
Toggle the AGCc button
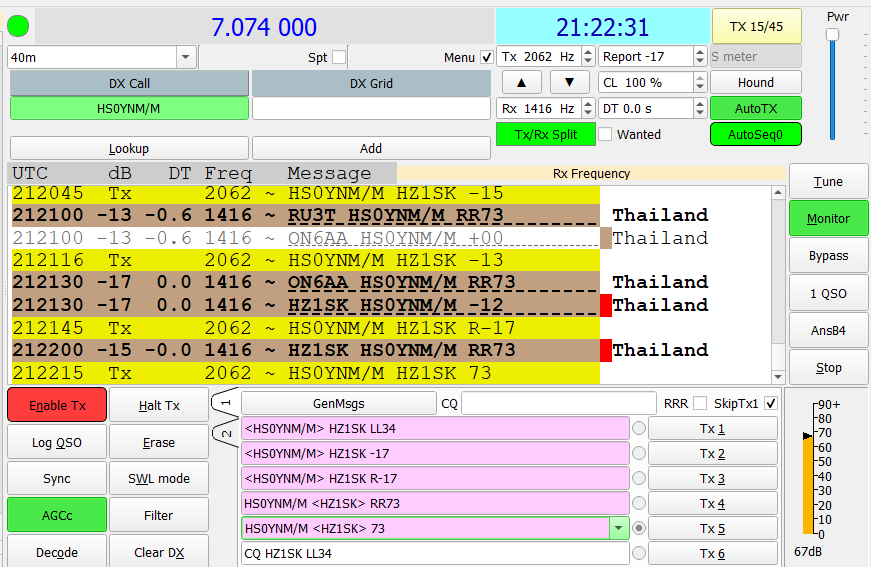(x=57, y=515)
